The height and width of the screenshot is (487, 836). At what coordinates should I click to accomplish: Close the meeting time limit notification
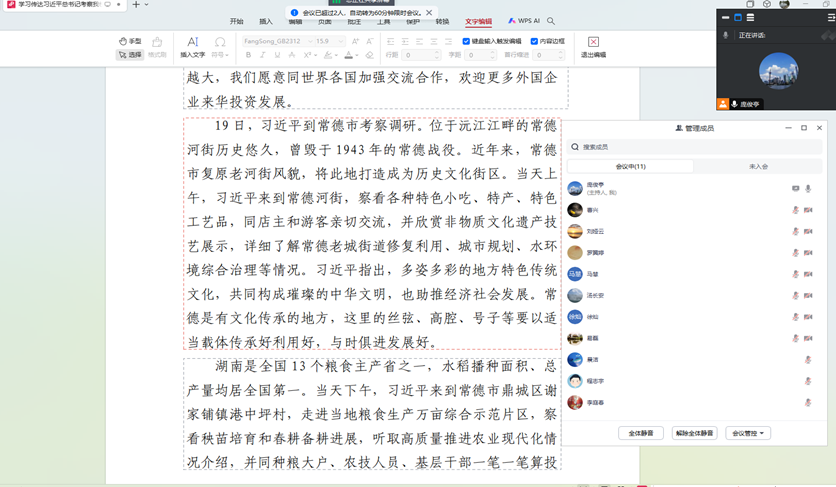tap(429, 13)
